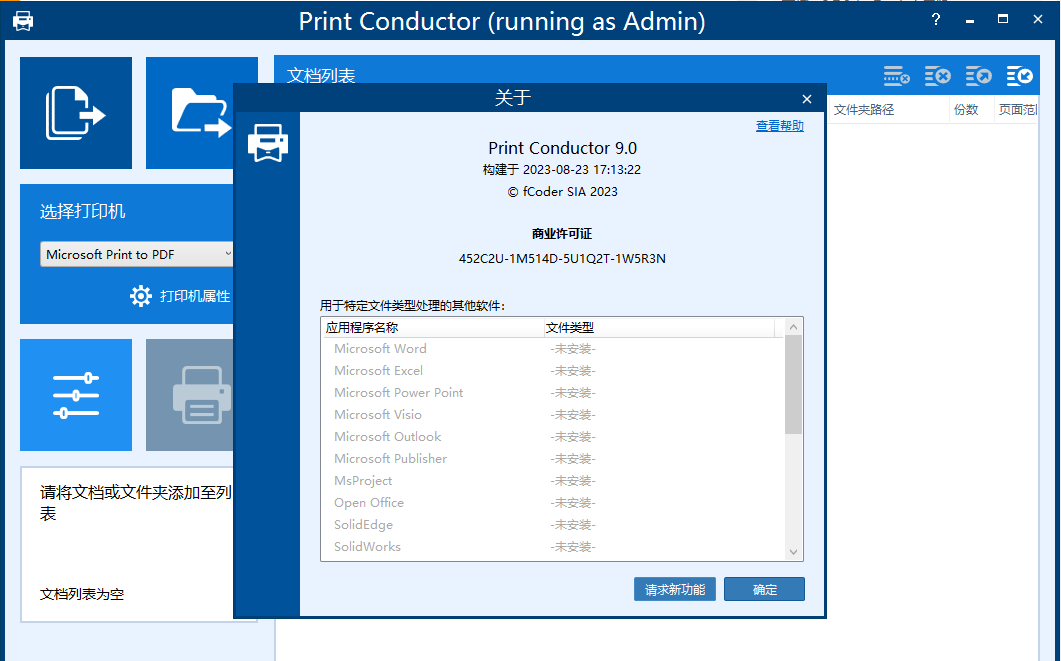Click the software list scrollbar thumb
1061x661 pixels.
[x=794, y=384]
